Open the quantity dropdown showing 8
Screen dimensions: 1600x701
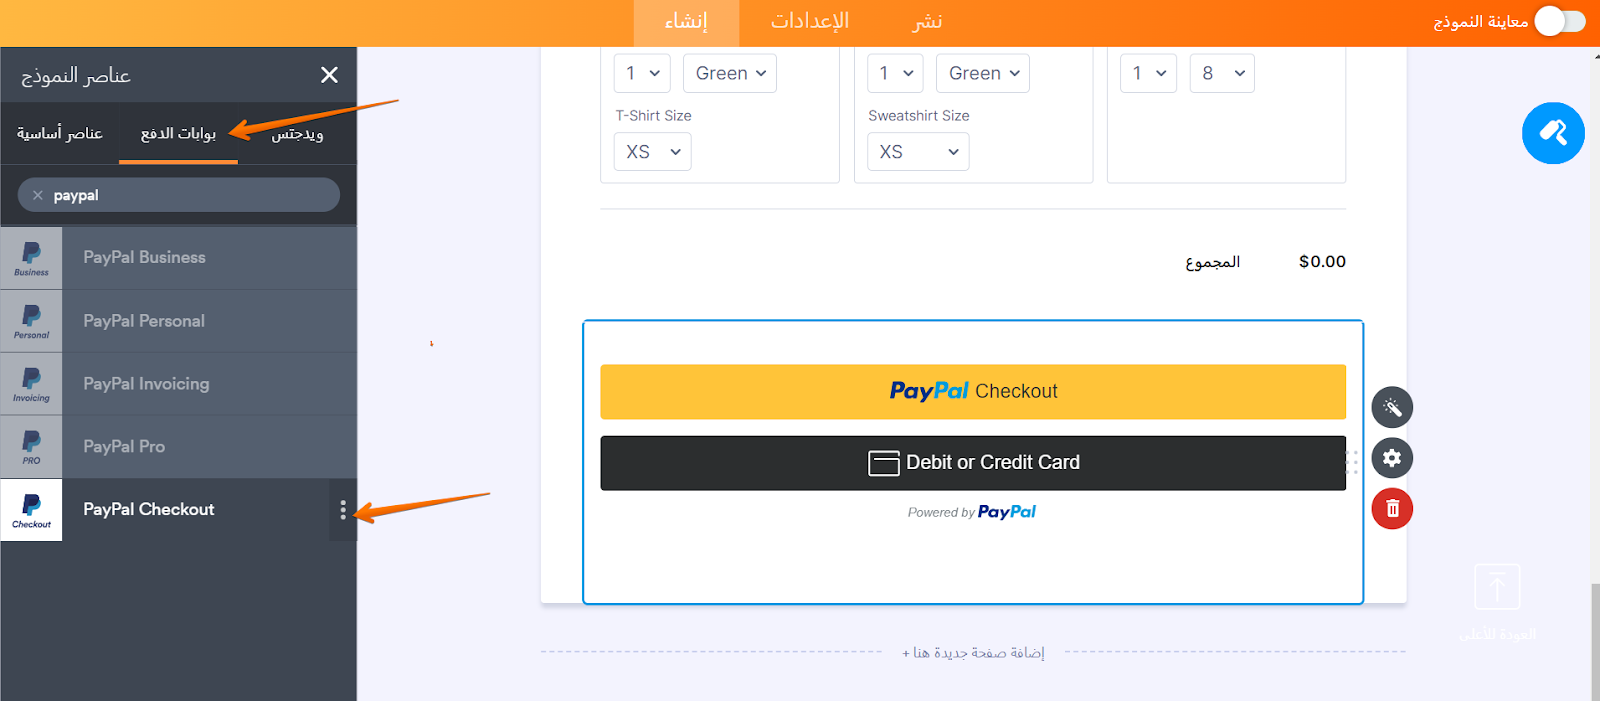tap(1222, 73)
